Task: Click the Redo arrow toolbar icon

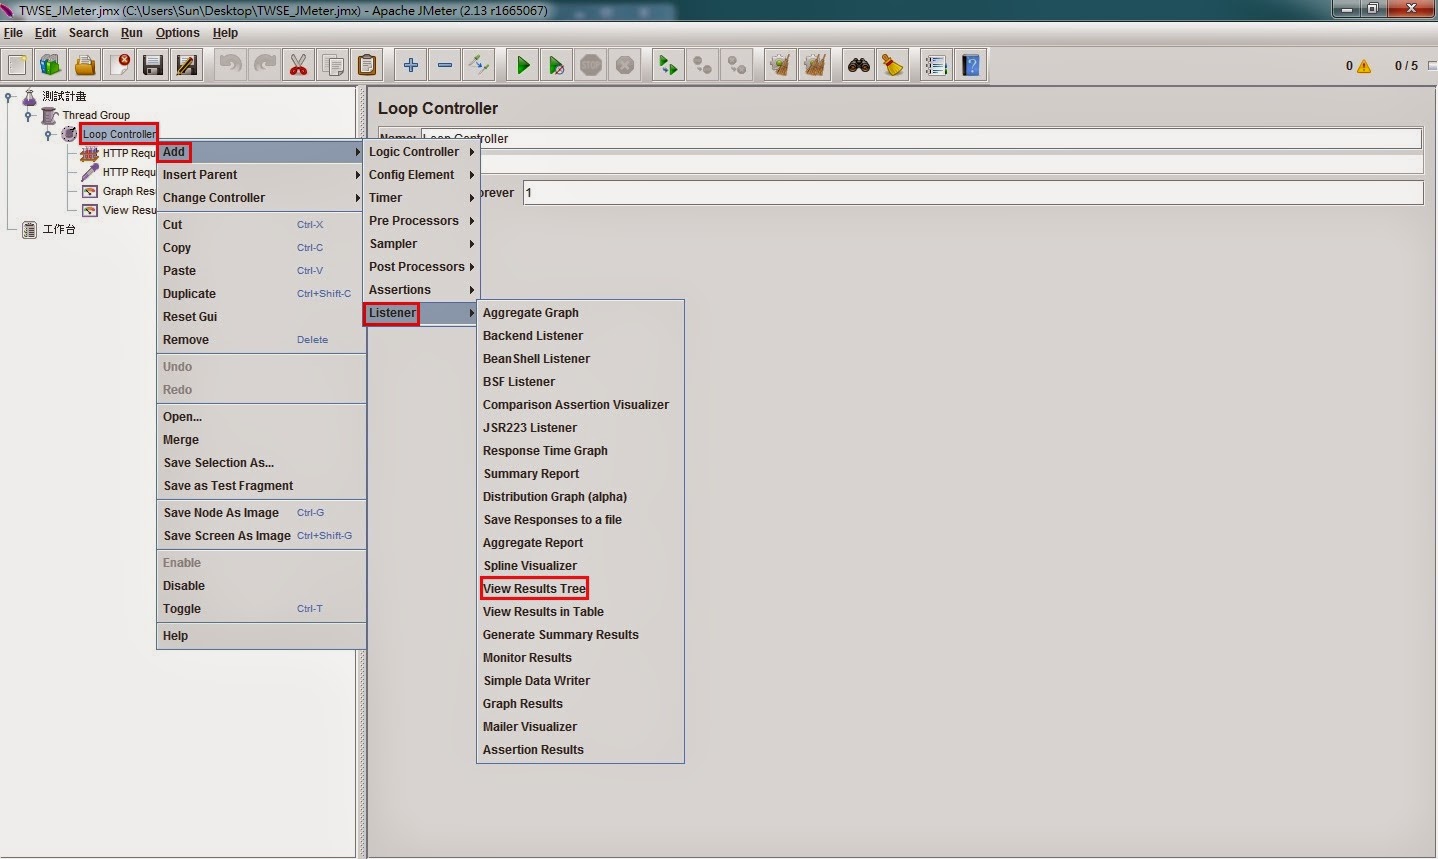Action: tap(265, 65)
